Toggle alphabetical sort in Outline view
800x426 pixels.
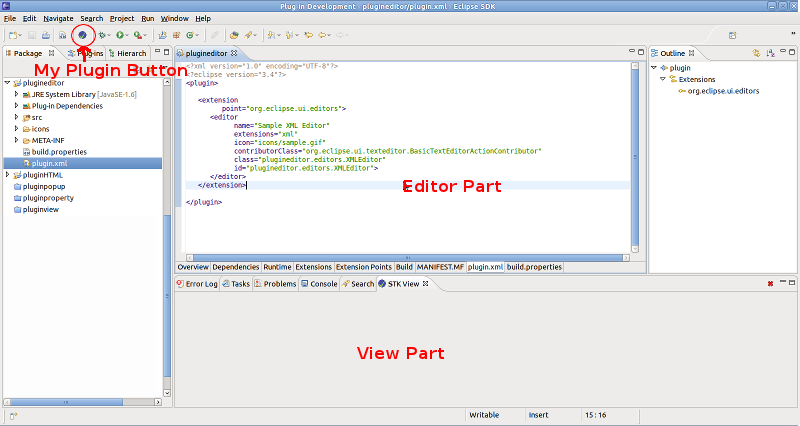tap(770, 53)
